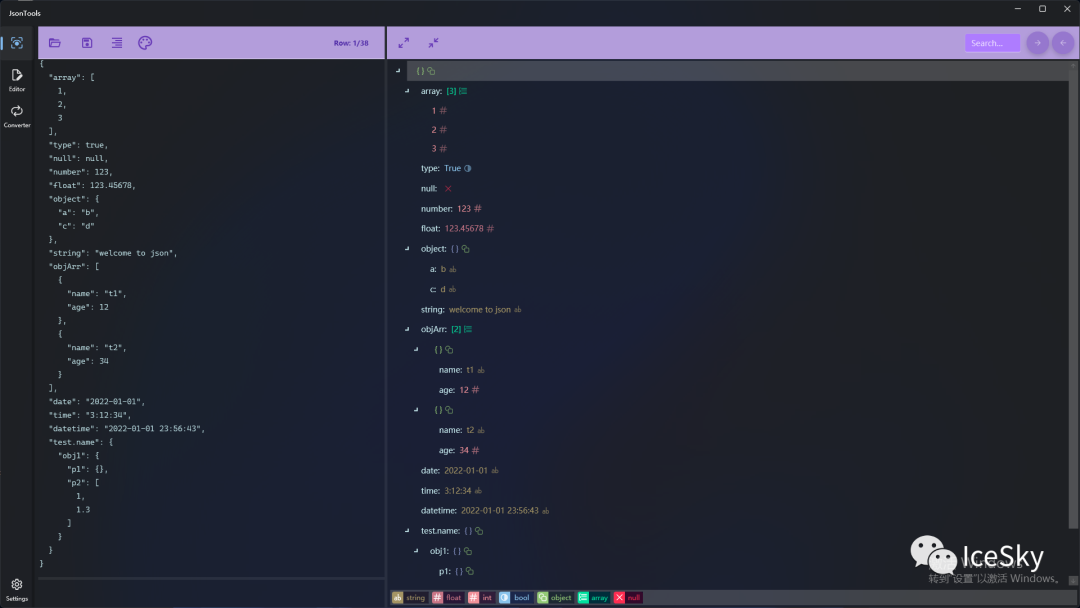1080x608 pixels.
Task: Click the editor horizontal scrollbar
Action: pos(211,579)
